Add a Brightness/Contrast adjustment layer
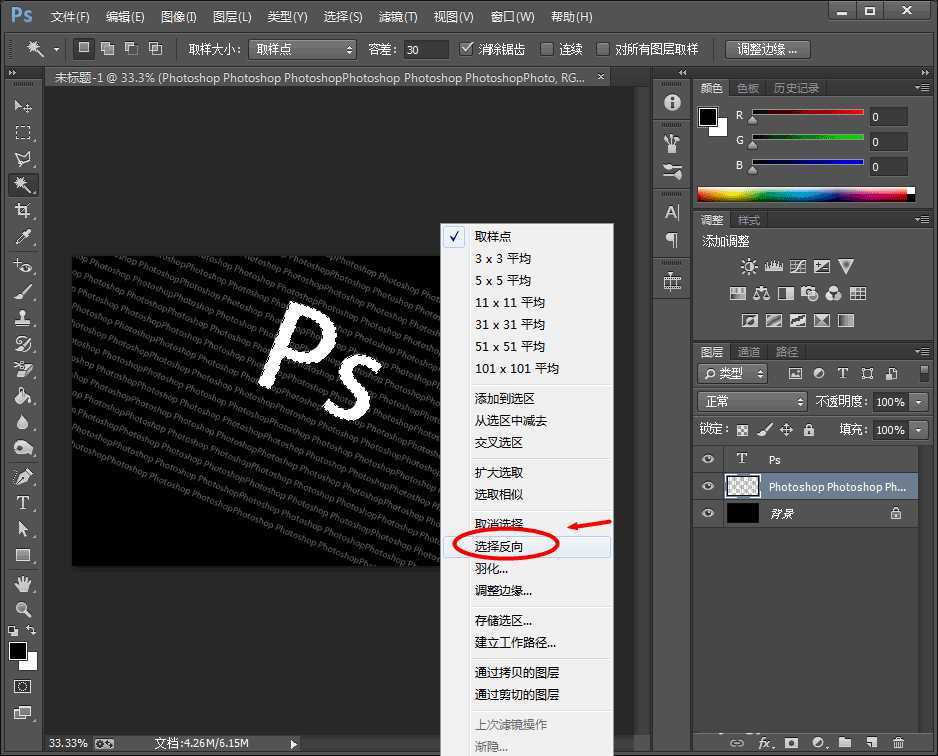The width and height of the screenshot is (938, 756). 747,266
